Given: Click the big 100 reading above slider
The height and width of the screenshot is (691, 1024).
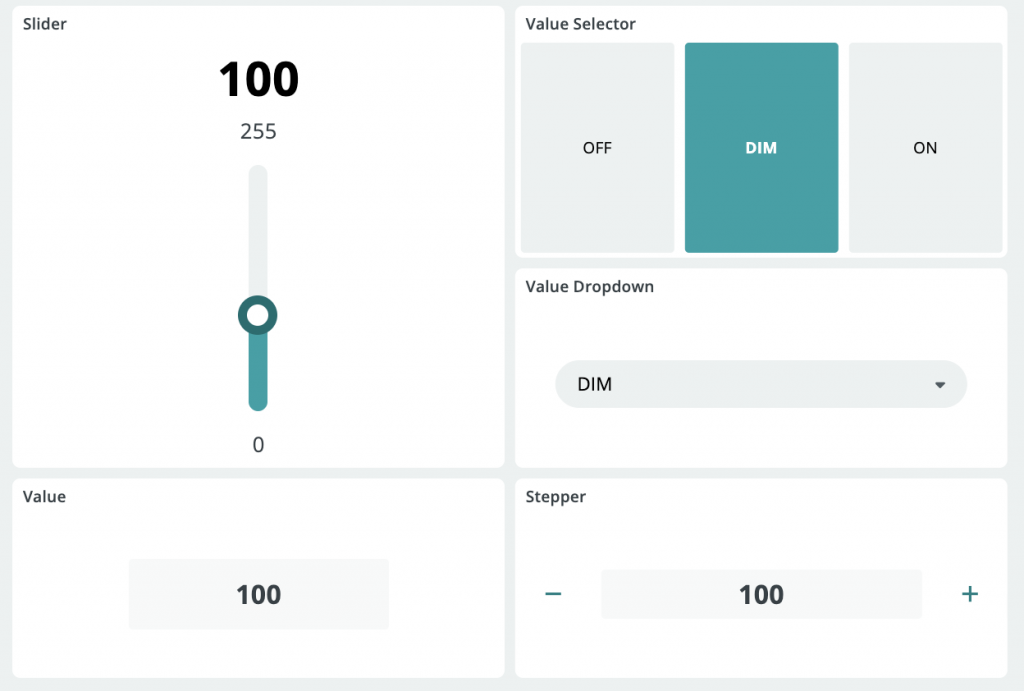Looking at the screenshot, I should 258,80.
